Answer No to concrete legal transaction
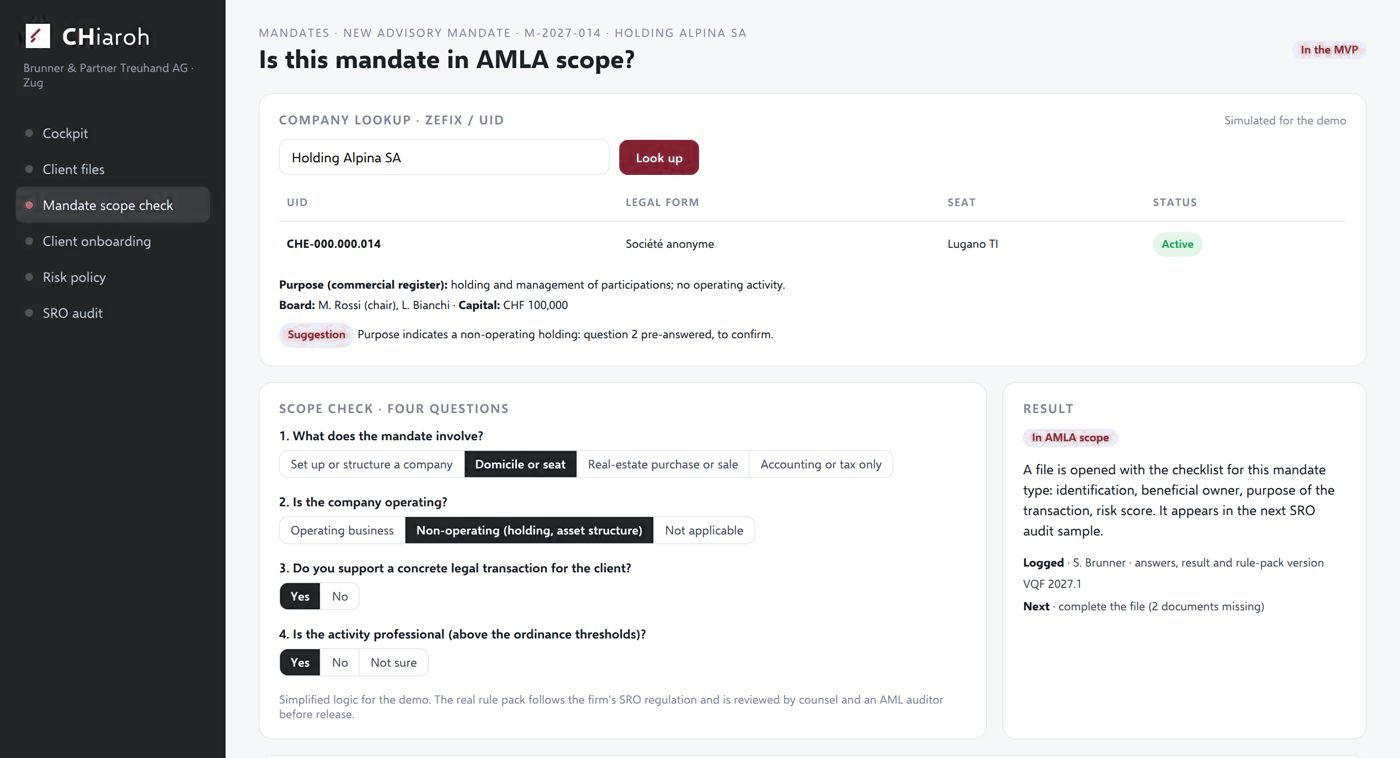Image resolution: width=1400 pixels, height=758 pixels. (340, 596)
